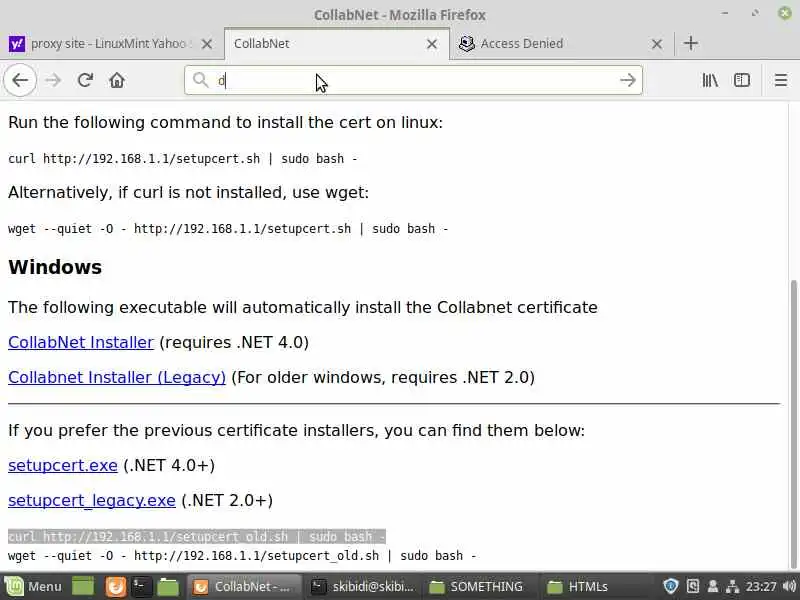This screenshot has height=600, width=800.
Task: Click the forward navigation arrow
Action: pyautogui.click(x=53, y=80)
